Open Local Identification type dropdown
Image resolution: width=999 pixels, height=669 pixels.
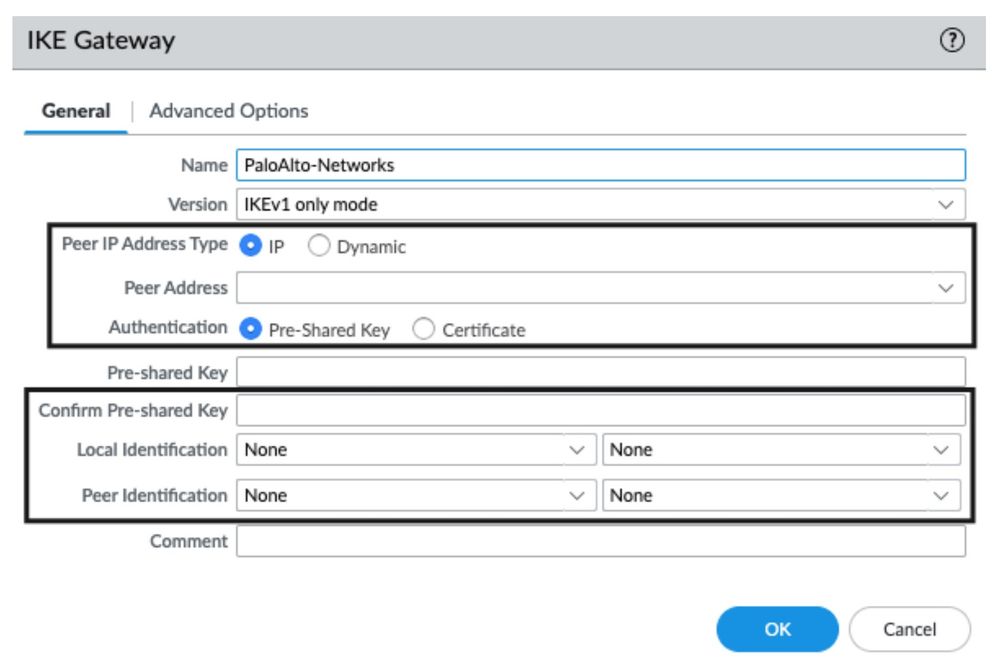point(575,450)
